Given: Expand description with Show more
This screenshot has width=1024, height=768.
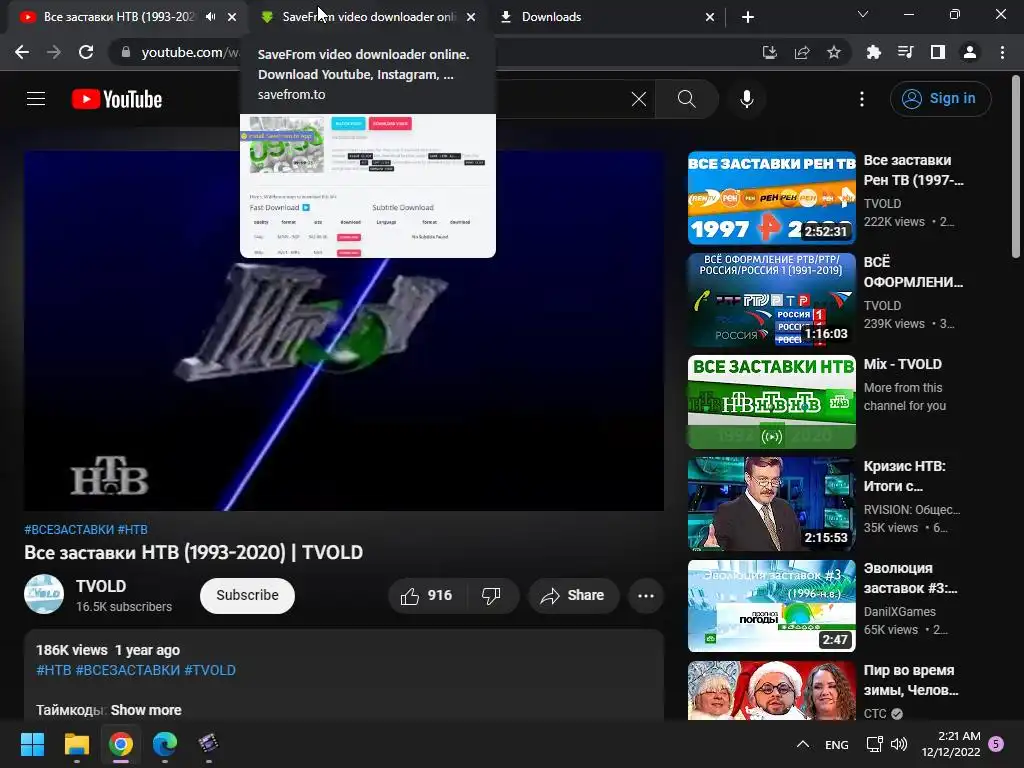Looking at the screenshot, I should (146, 710).
